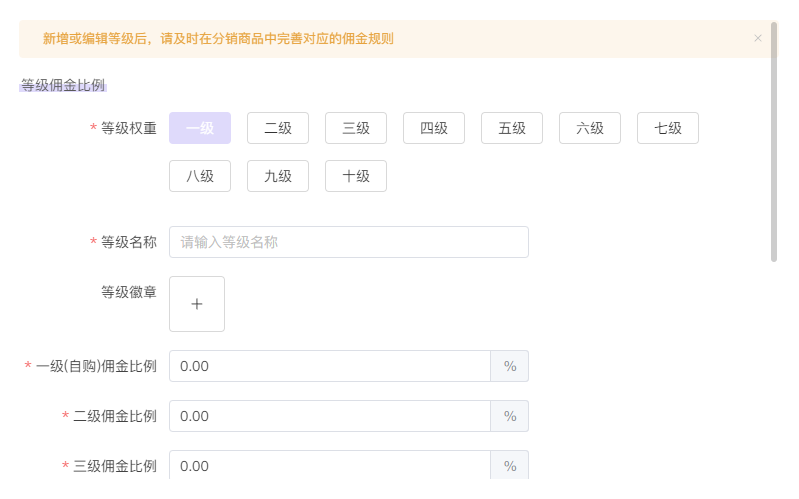
Task: Pick the 七级 level weight button
Action: [668, 128]
